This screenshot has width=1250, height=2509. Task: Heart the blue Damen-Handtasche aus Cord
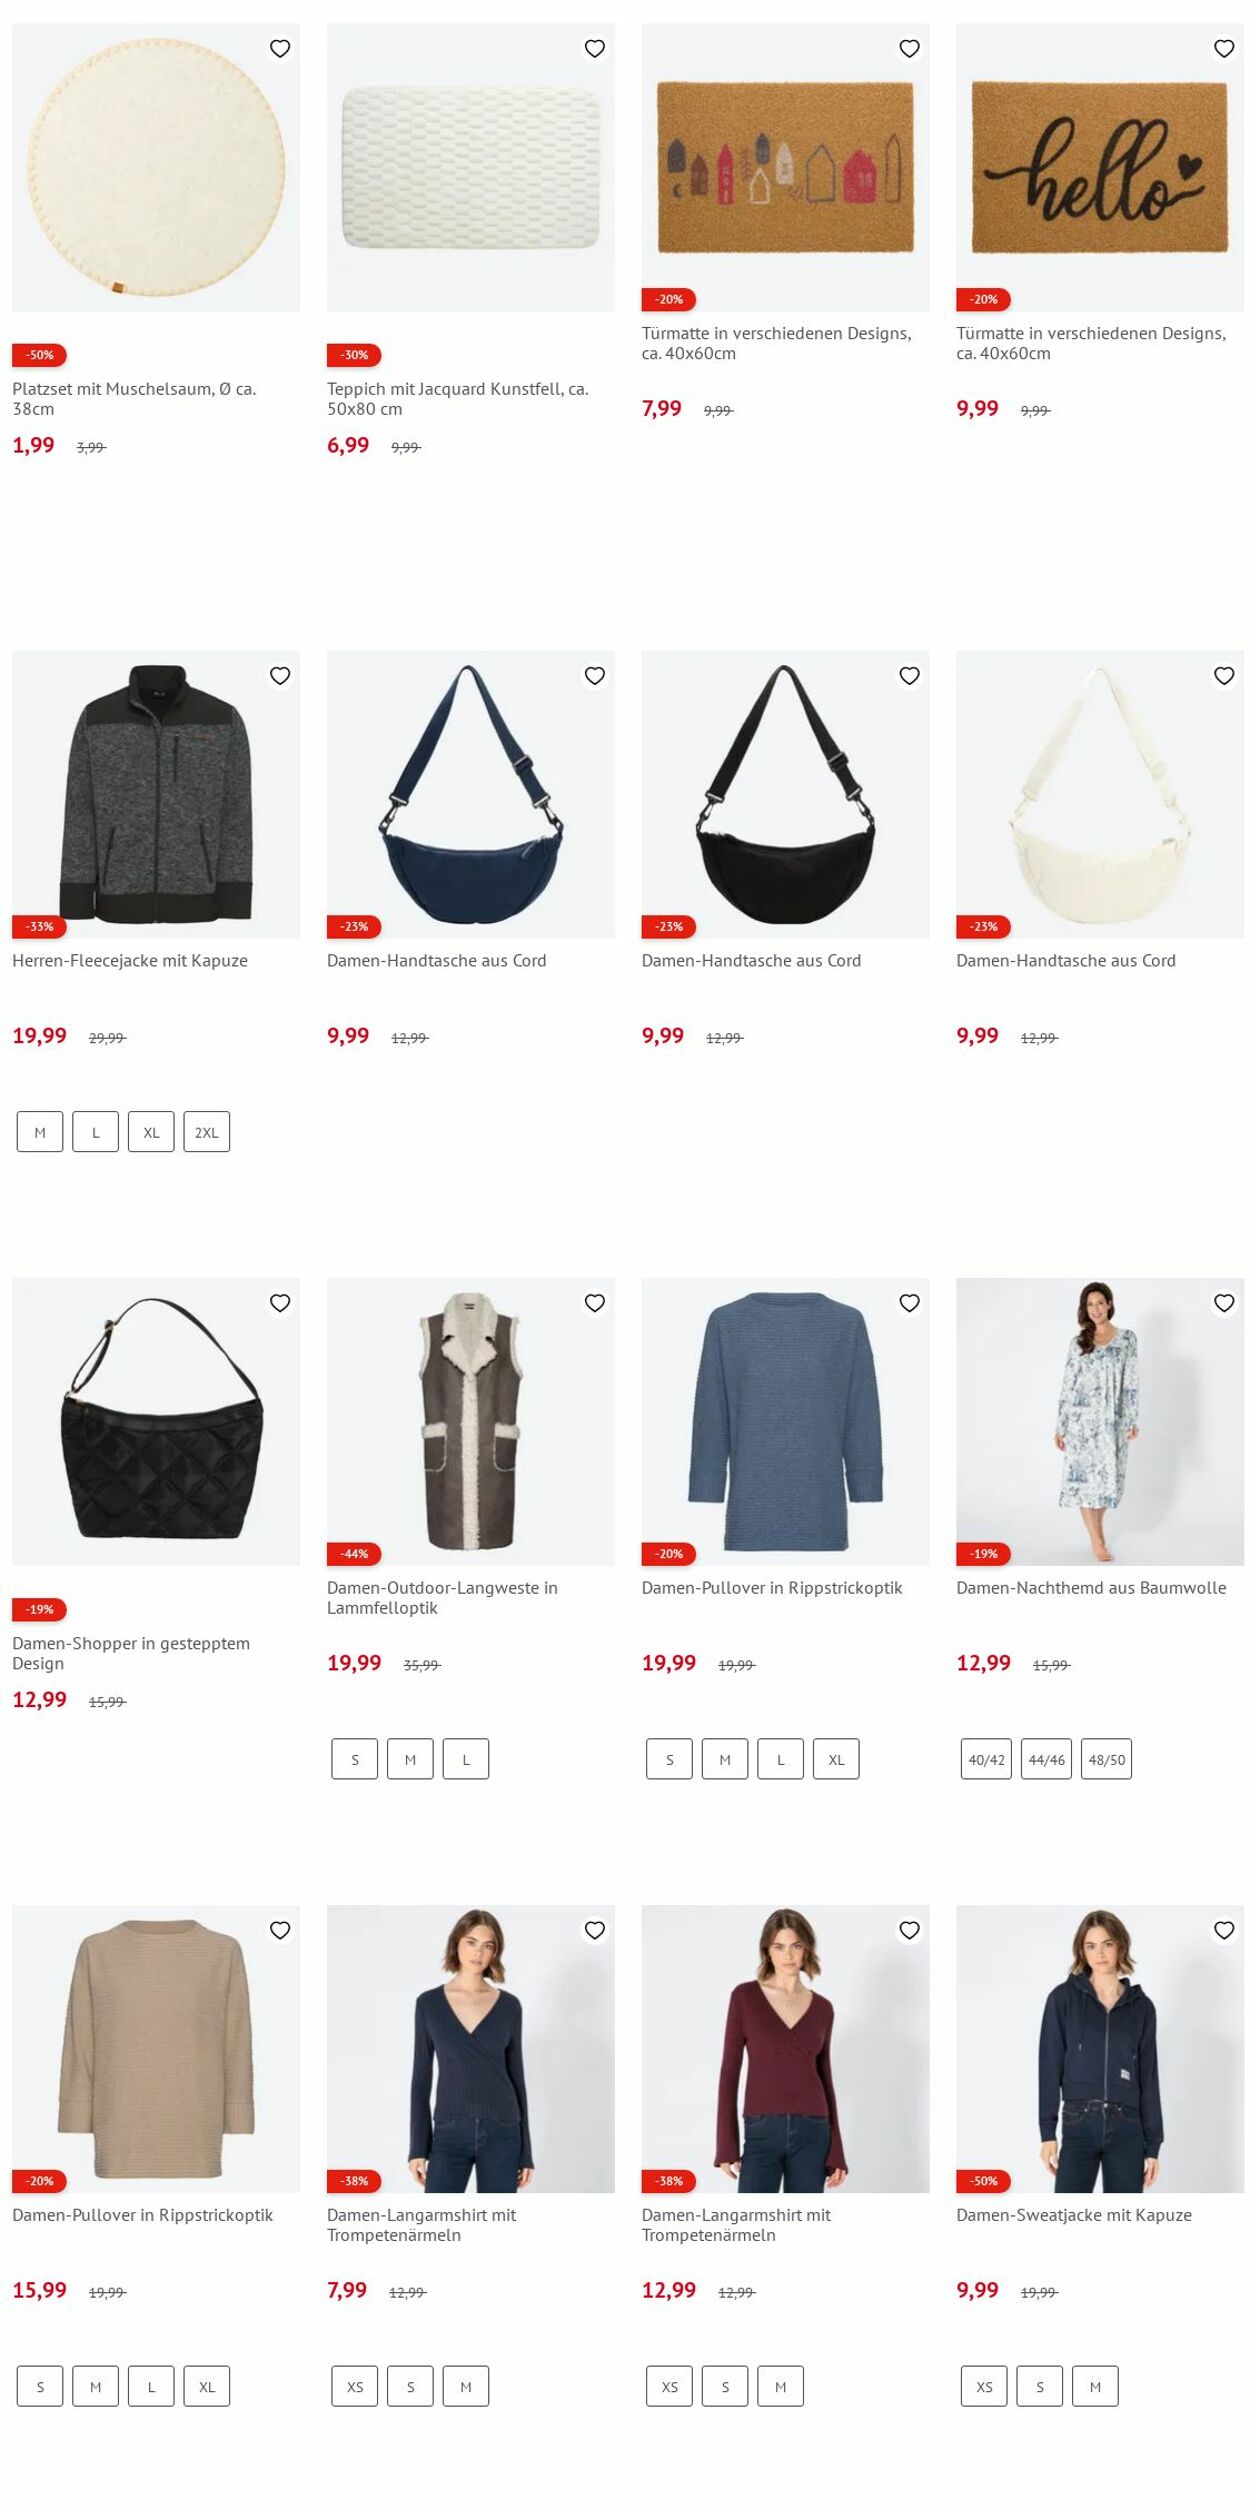point(595,676)
